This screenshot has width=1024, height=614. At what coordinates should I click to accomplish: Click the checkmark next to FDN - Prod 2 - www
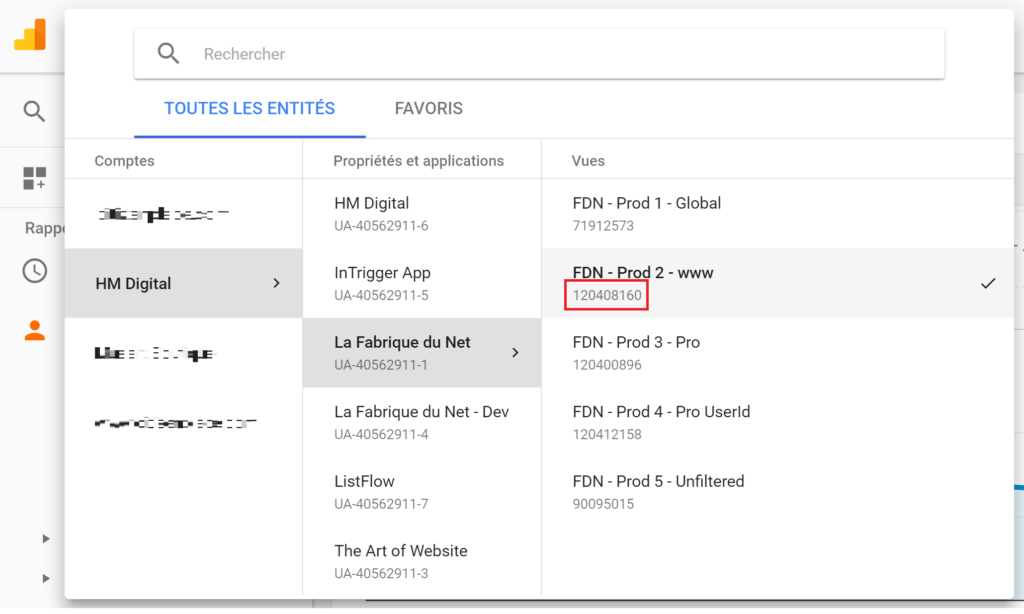[988, 283]
